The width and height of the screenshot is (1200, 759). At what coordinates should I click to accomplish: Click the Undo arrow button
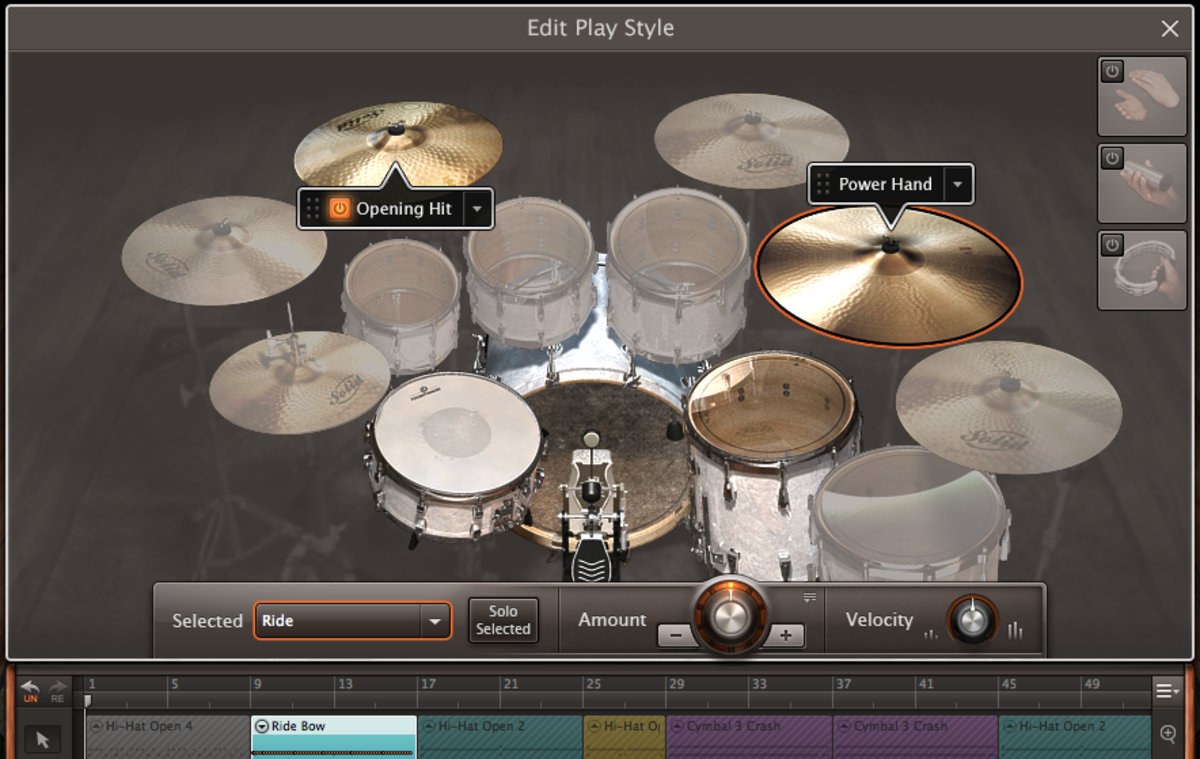click(x=31, y=690)
